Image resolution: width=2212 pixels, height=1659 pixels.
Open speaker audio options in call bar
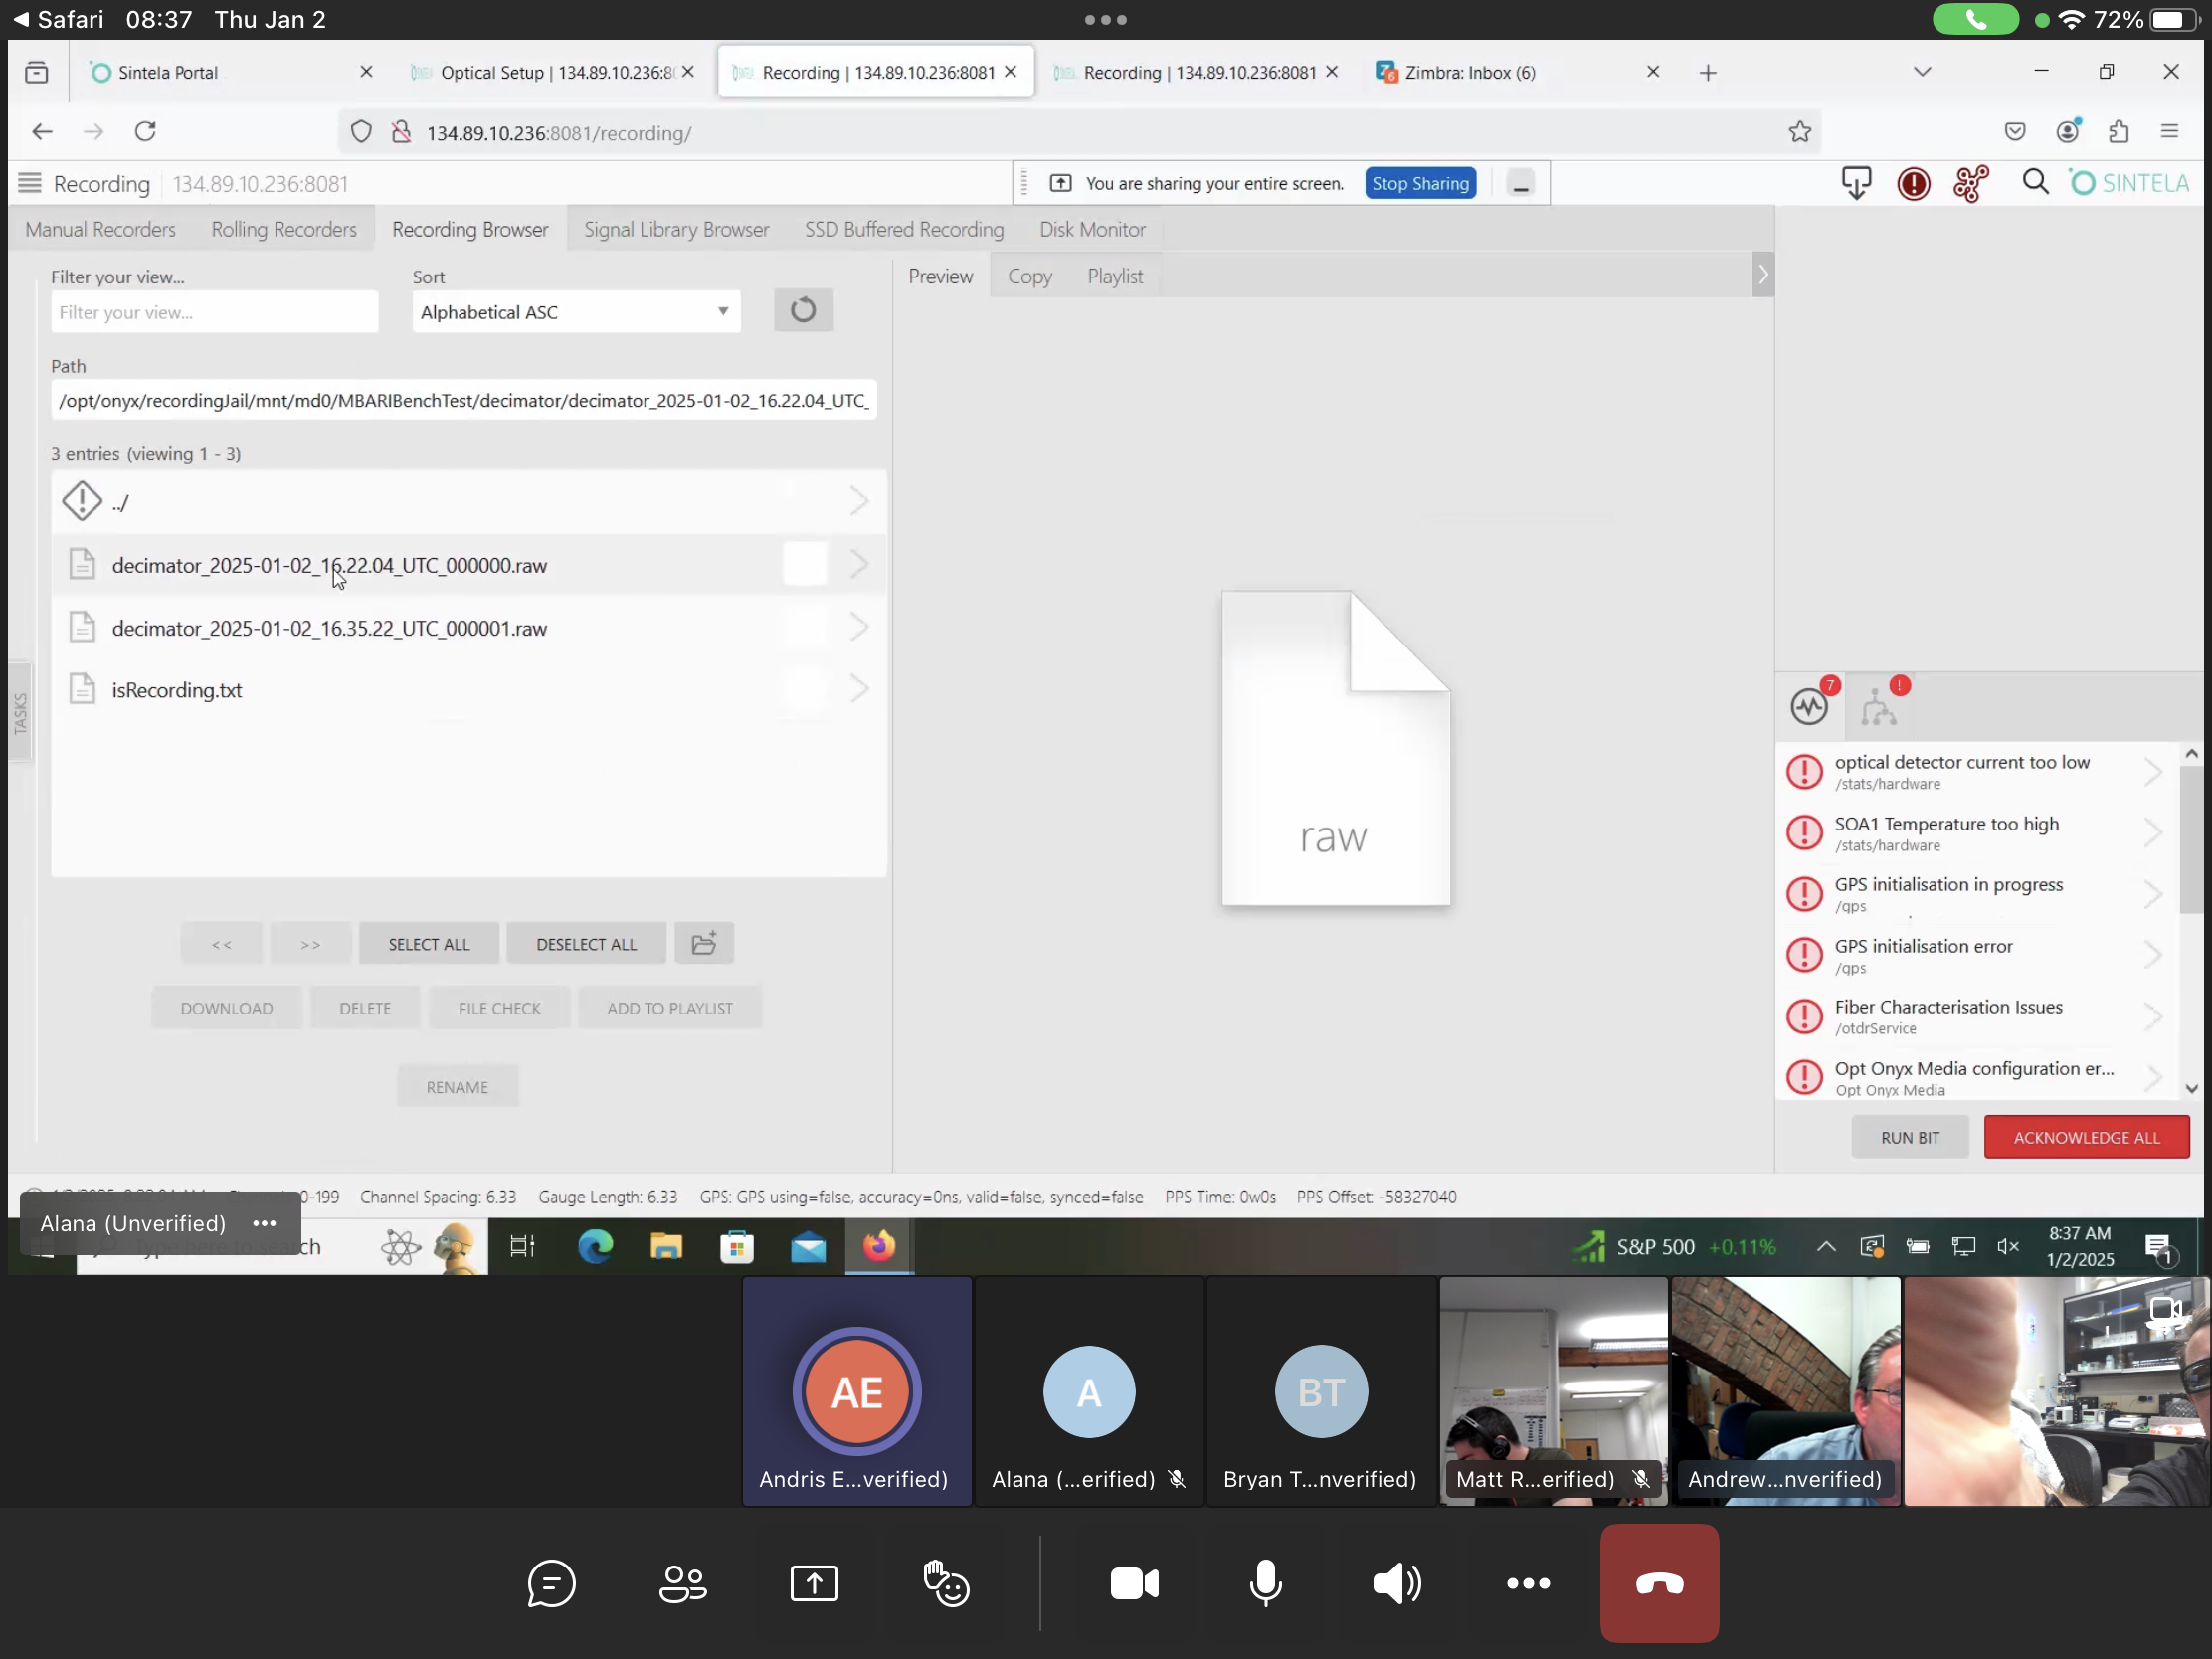(x=1397, y=1583)
